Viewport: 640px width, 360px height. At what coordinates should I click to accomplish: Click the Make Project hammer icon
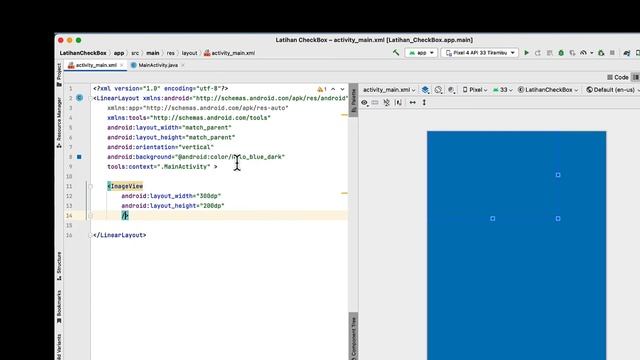(396, 53)
